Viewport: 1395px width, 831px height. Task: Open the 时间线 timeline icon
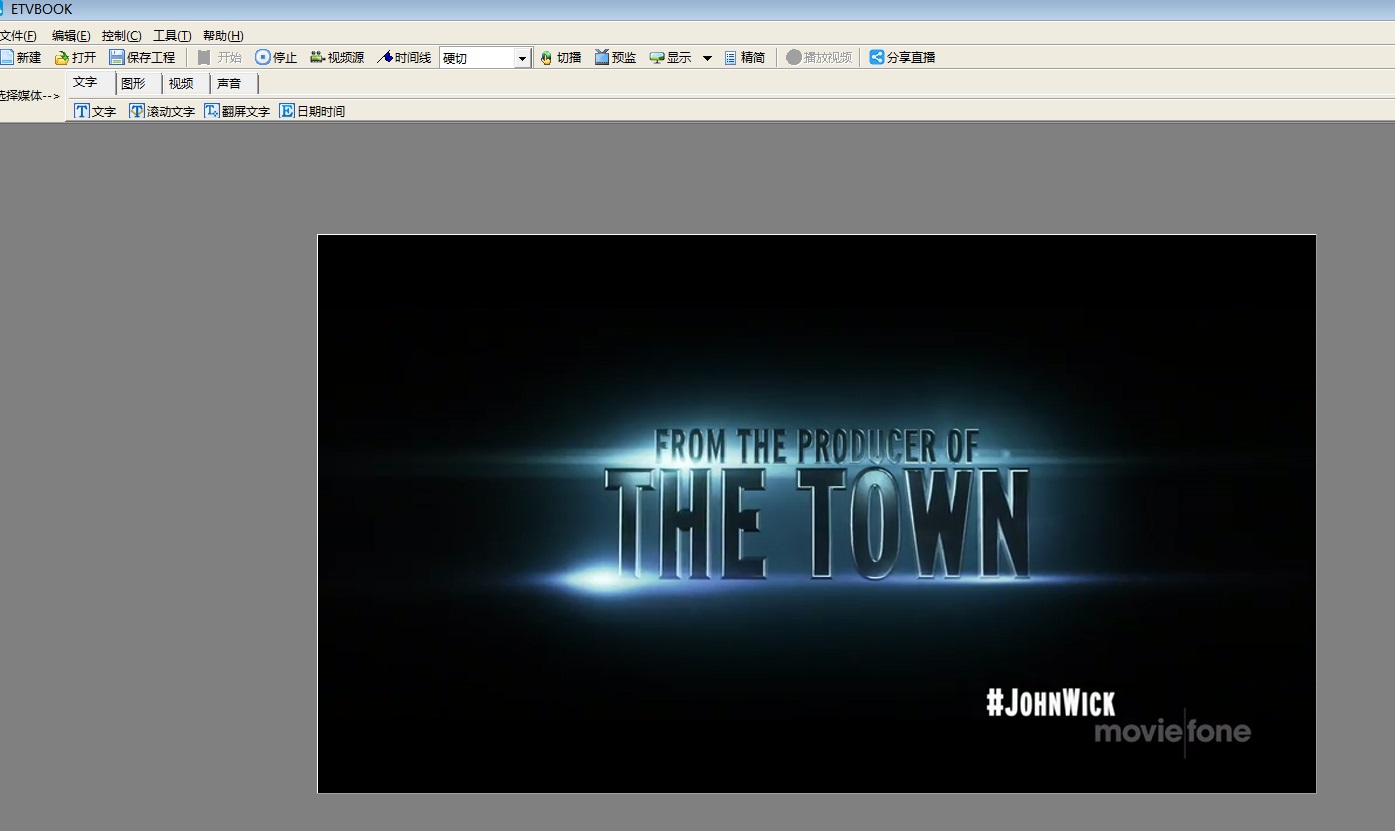[385, 58]
